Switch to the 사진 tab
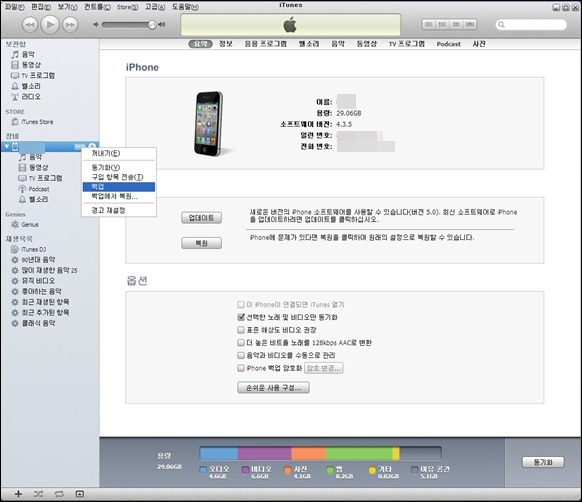 479,44
